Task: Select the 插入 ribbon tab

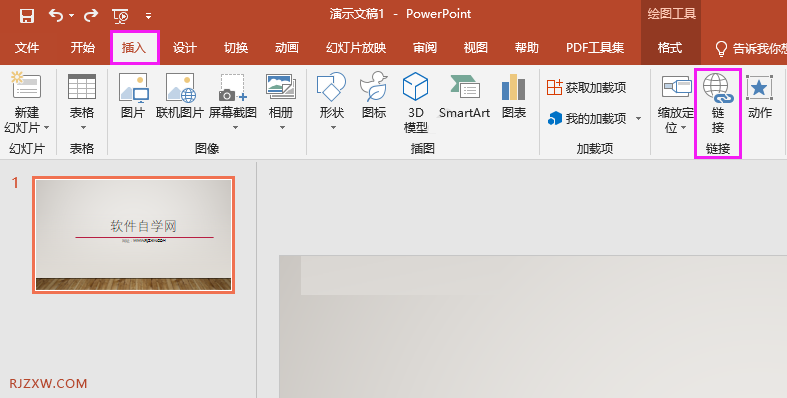Action: point(134,48)
